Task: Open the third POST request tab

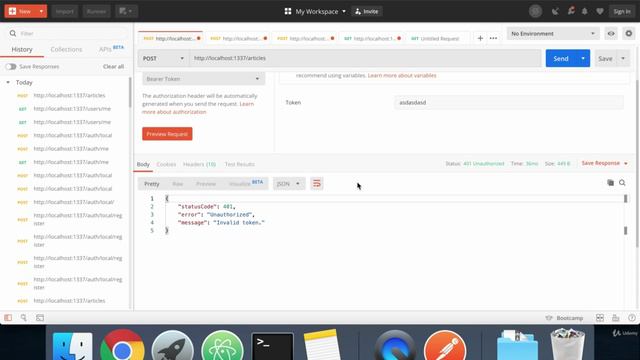Action: 304,38
